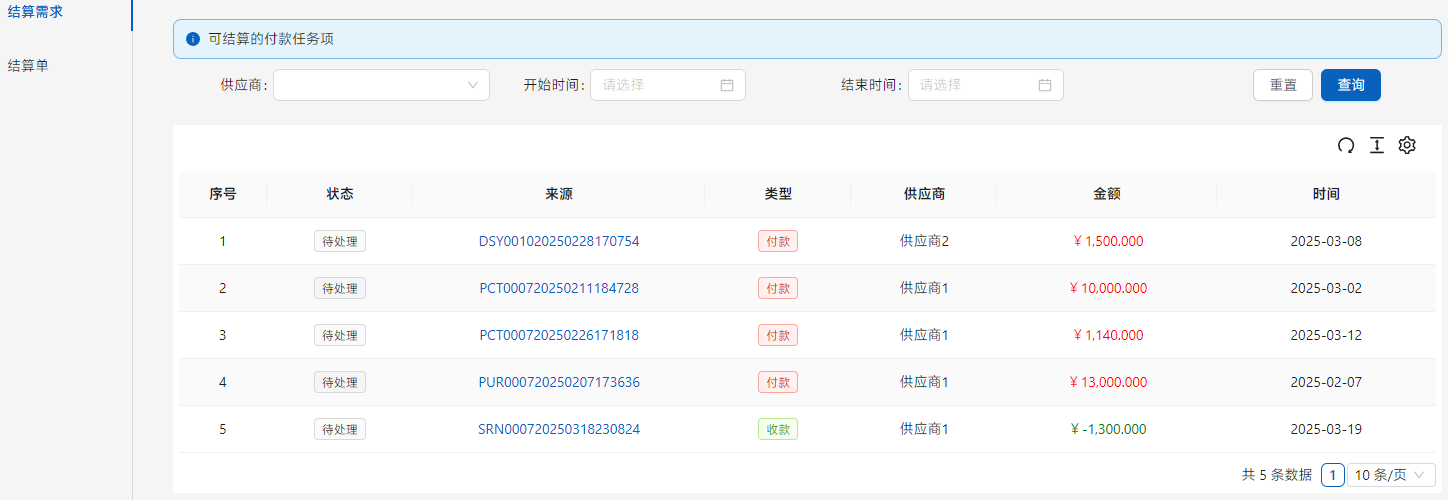Click the info icon in the alert banner

point(193,39)
